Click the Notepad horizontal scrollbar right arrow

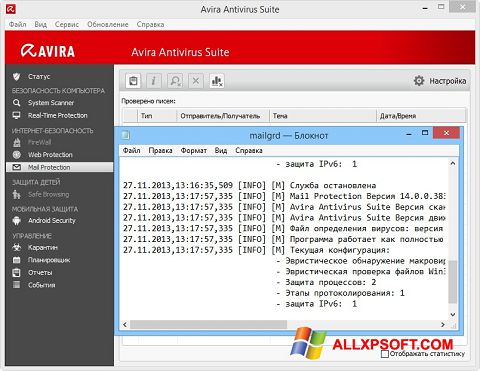click(x=443, y=324)
